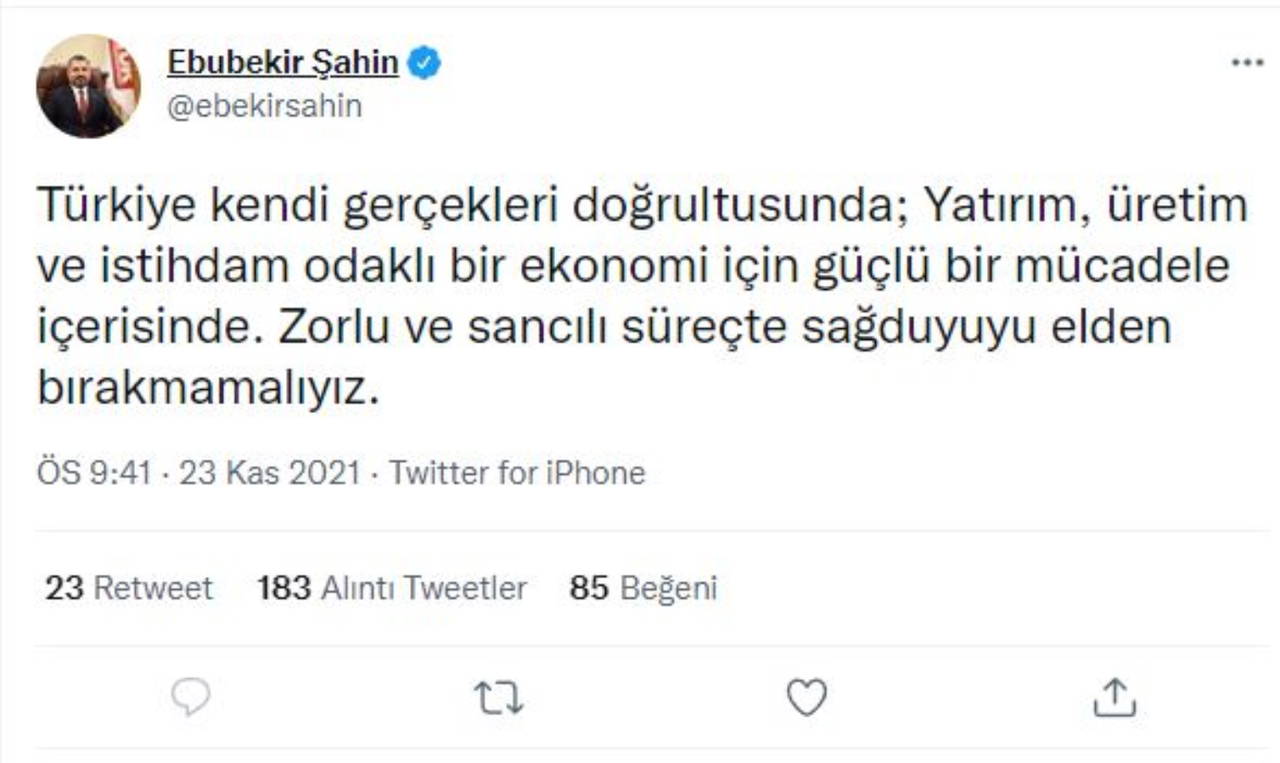Click the ÖS 9:41 time stamp
The height and width of the screenshot is (763, 1280).
pyautogui.click(x=94, y=472)
